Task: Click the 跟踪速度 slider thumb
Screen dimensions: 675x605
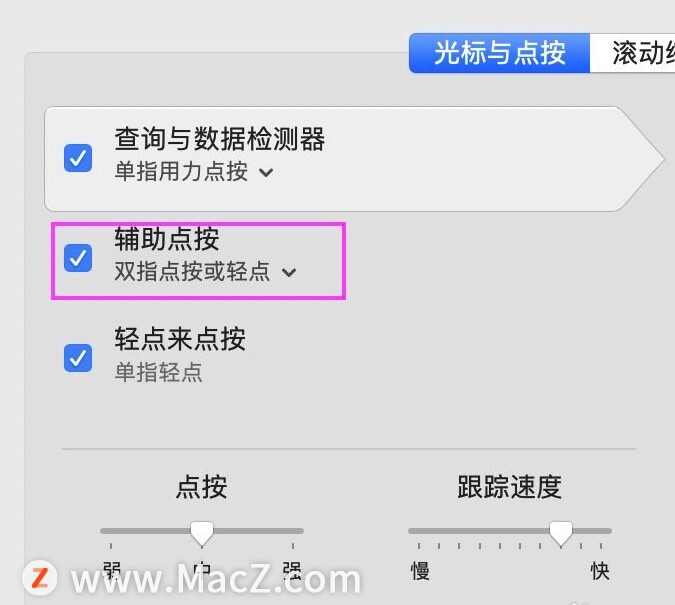Action: 561,533
